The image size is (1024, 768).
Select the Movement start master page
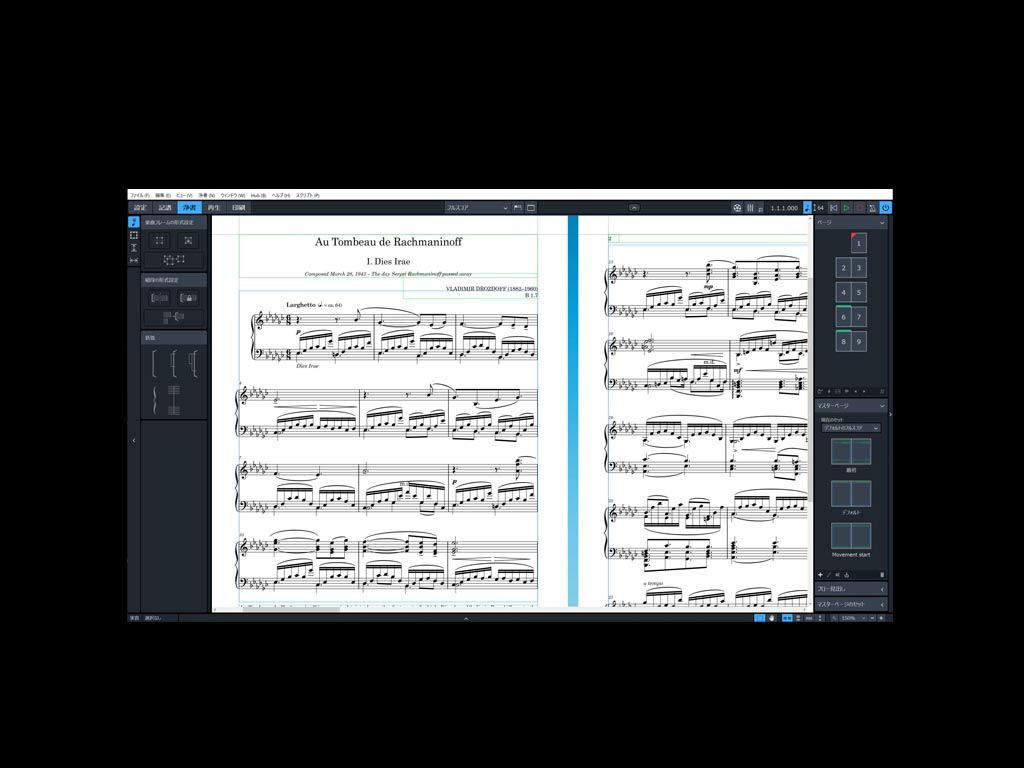click(x=851, y=536)
